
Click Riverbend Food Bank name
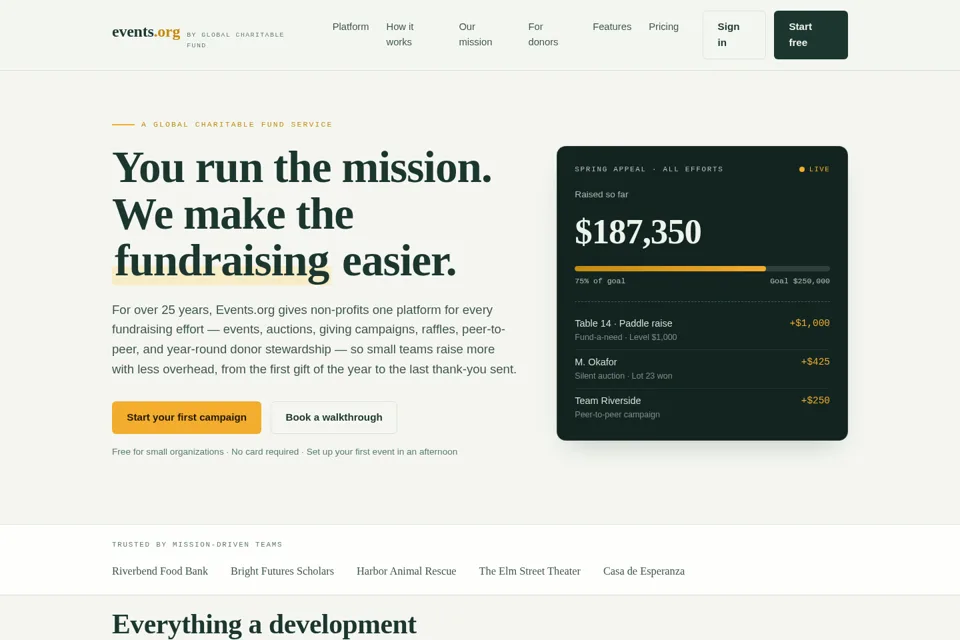(160, 571)
